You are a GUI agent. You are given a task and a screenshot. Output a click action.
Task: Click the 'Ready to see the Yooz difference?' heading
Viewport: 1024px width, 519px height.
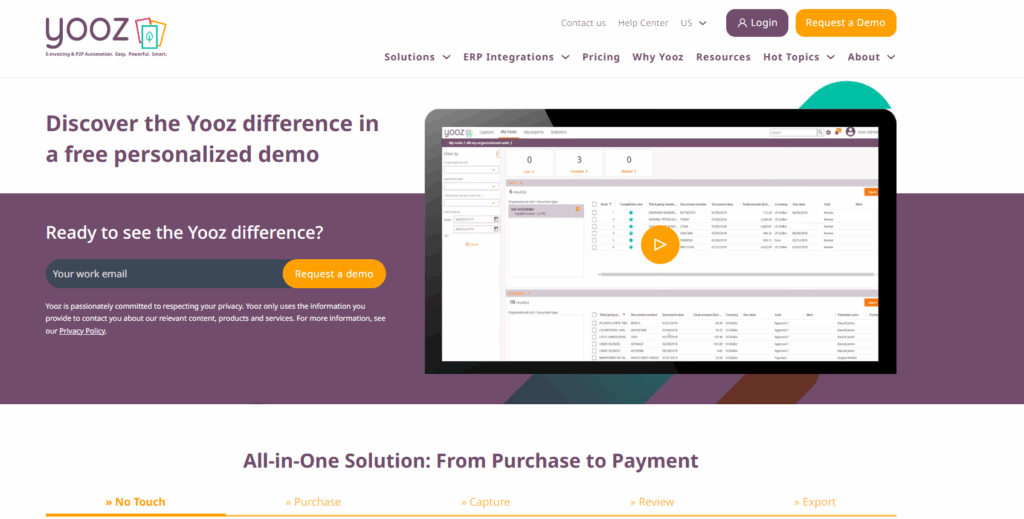pyautogui.click(x=184, y=232)
